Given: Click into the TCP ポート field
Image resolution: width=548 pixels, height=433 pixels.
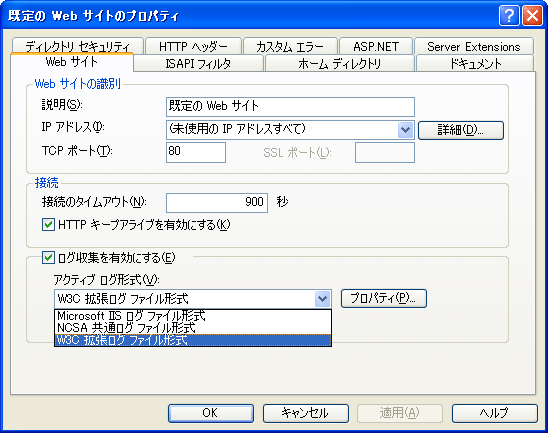Looking at the screenshot, I should click(x=196, y=152).
